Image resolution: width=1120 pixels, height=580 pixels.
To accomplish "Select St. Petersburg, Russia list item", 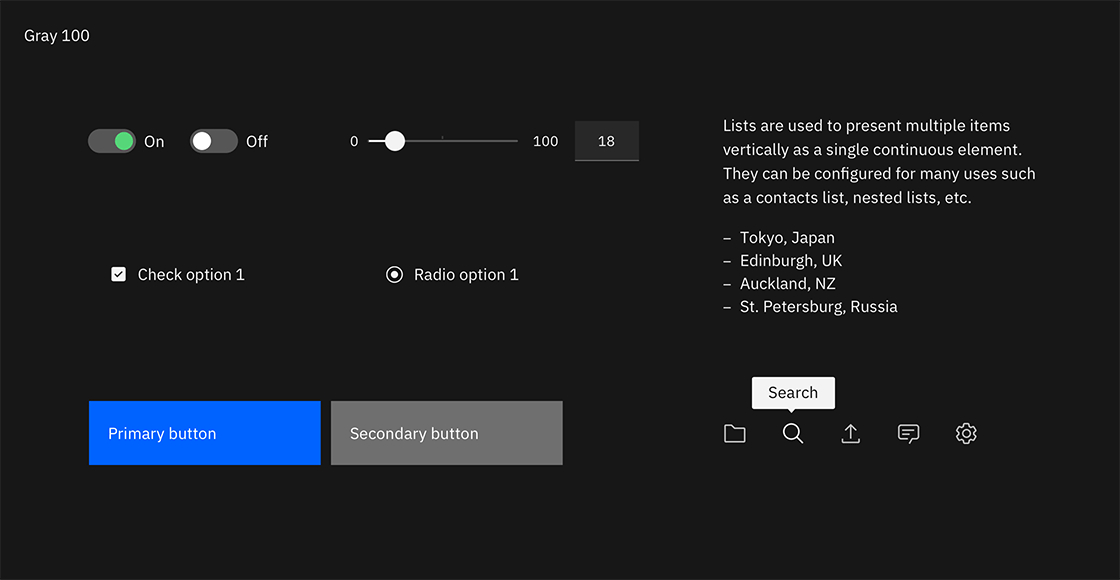I will pos(818,306).
